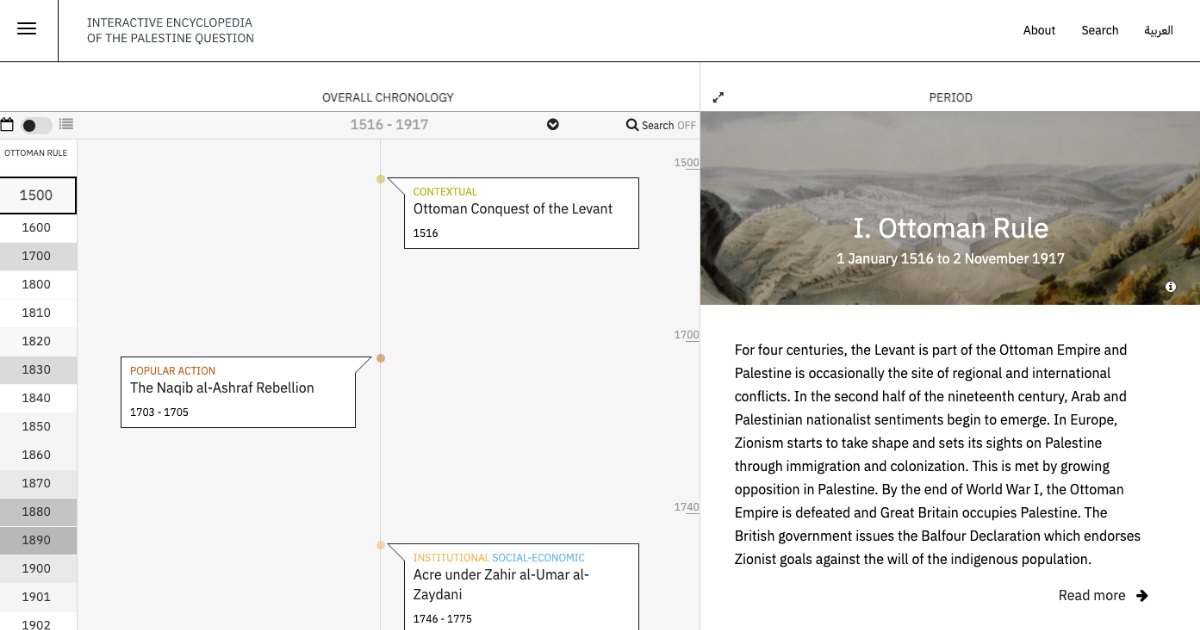
Task: Jump to year 1600
Action: pyautogui.click(x=38, y=227)
